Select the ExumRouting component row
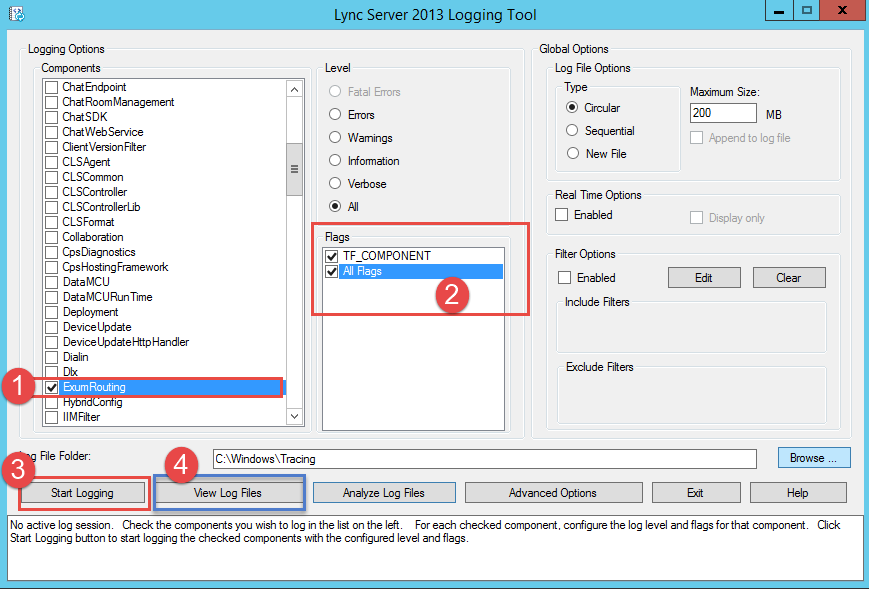Screen dimensions: 869x589 coord(163,387)
